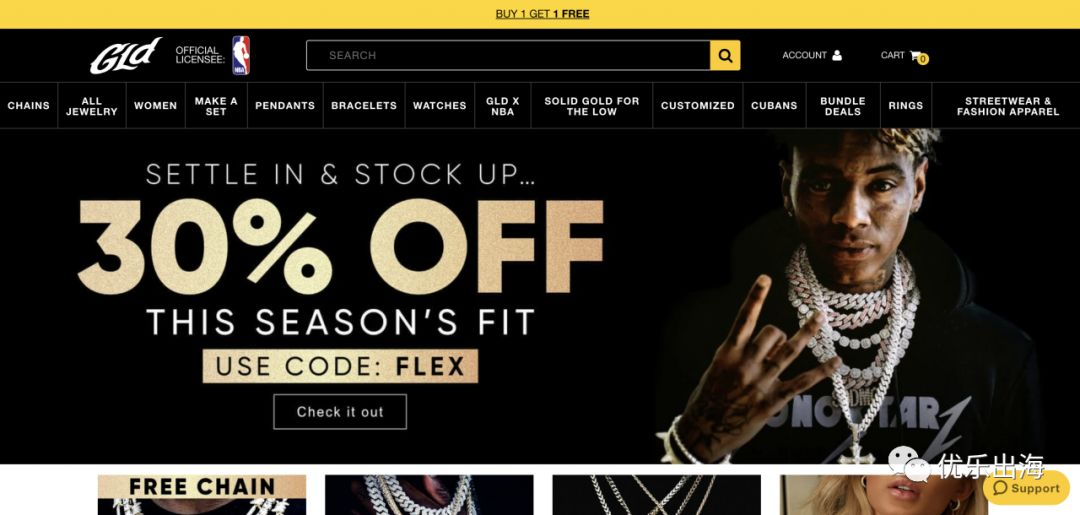Open the shopping cart icon
This screenshot has height=515, width=1080.
(915, 55)
